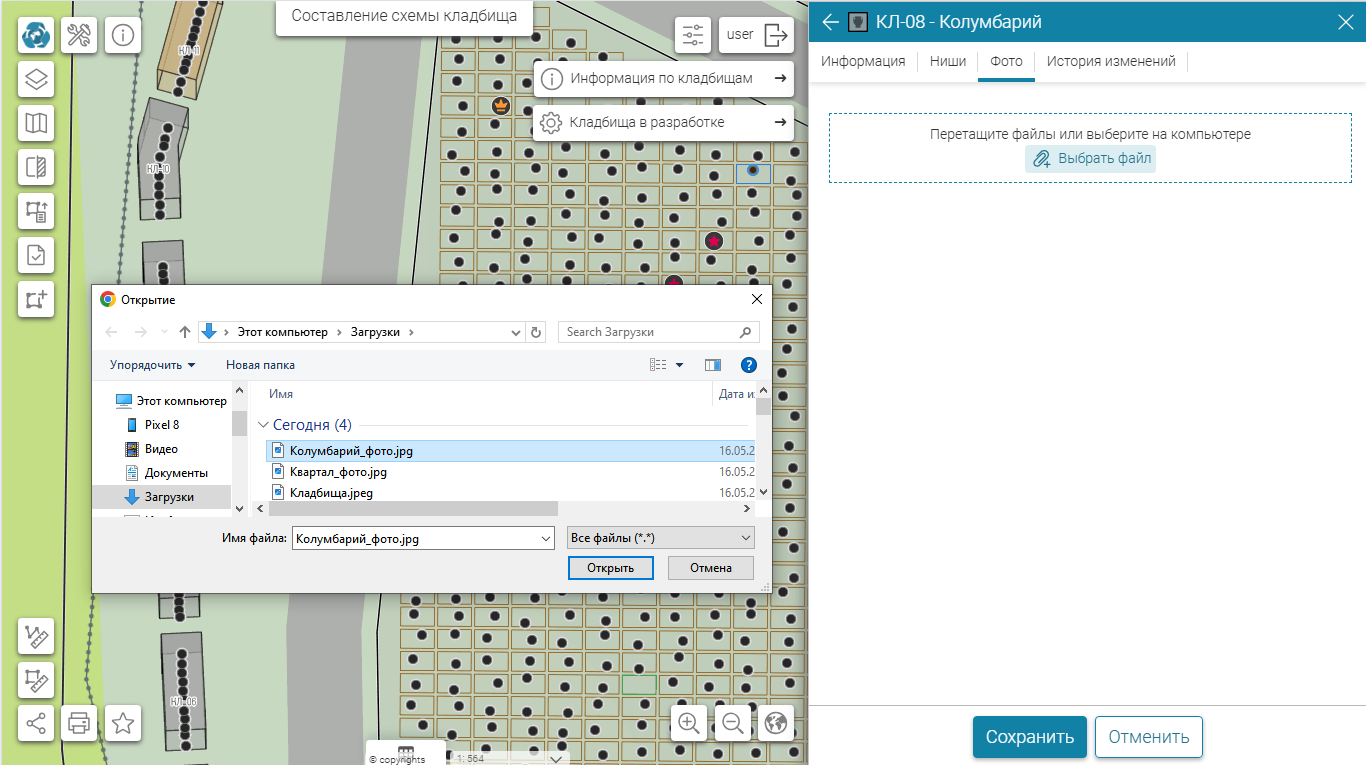
Task: Open the Упорядочить dropdown menu
Action: coord(152,365)
